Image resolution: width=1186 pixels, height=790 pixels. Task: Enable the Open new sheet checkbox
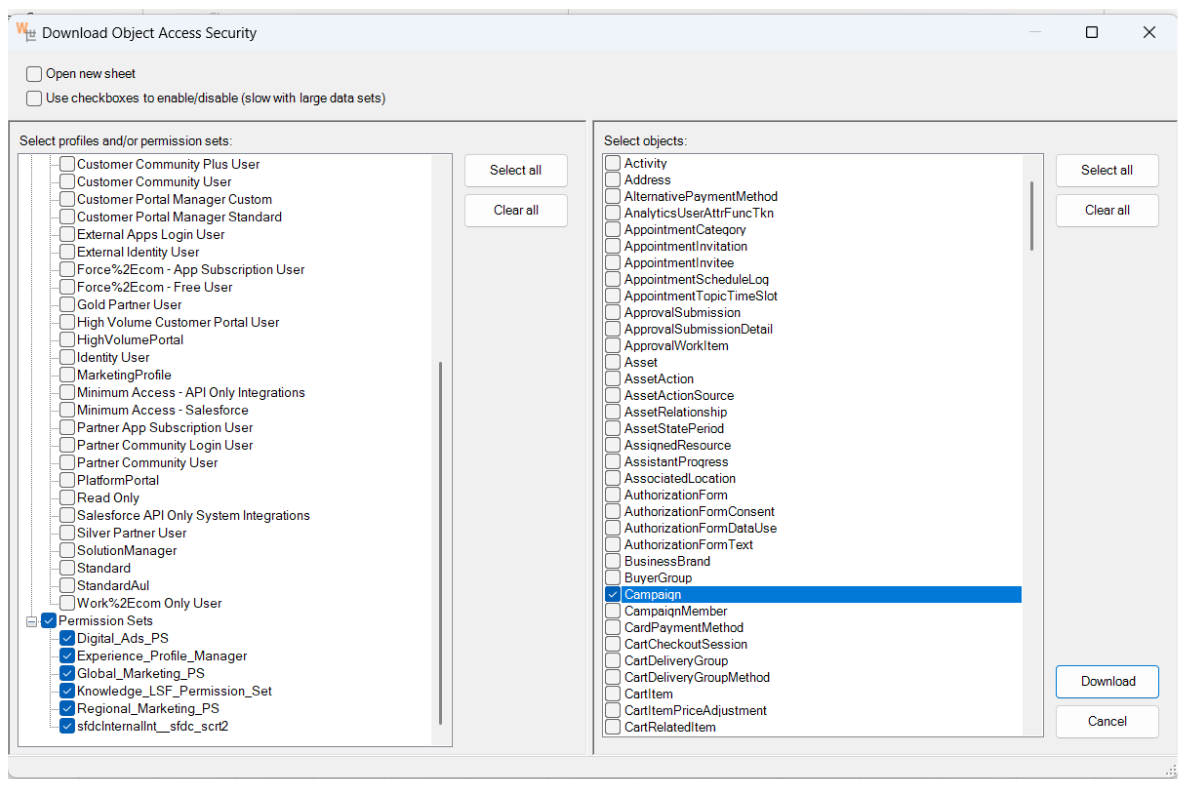[x=34, y=73]
